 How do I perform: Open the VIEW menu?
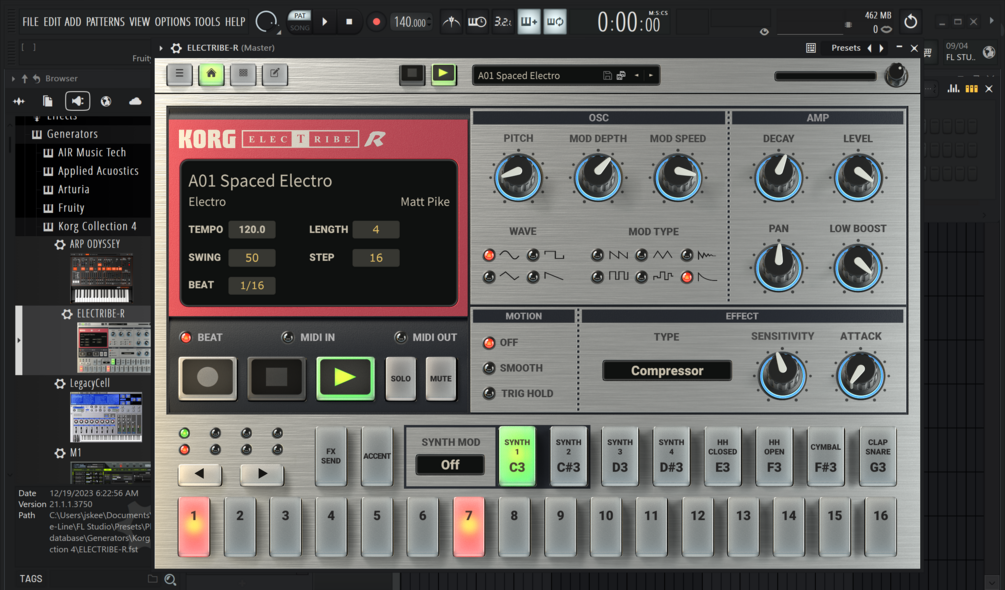pos(140,22)
